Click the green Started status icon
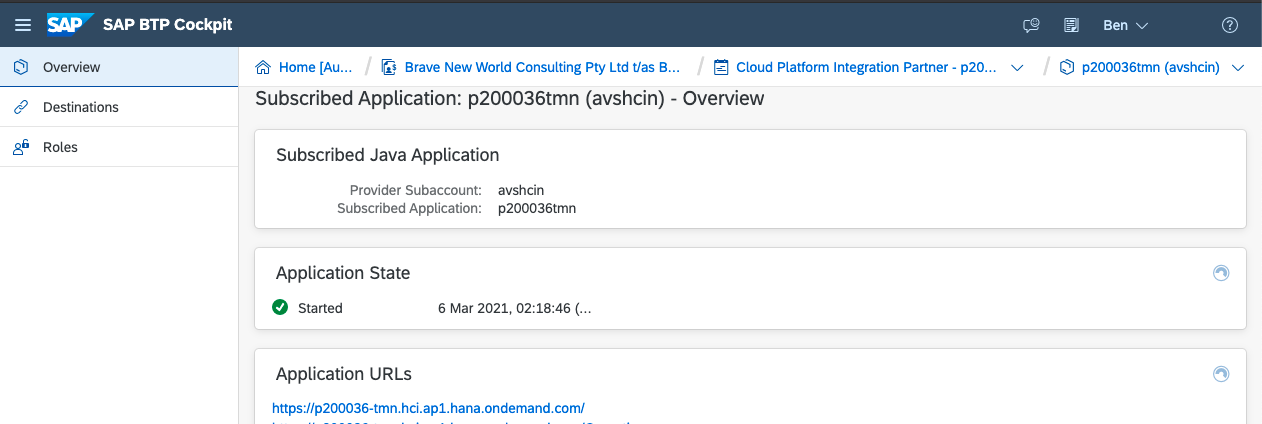The image size is (1262, 424). [281, 308]
